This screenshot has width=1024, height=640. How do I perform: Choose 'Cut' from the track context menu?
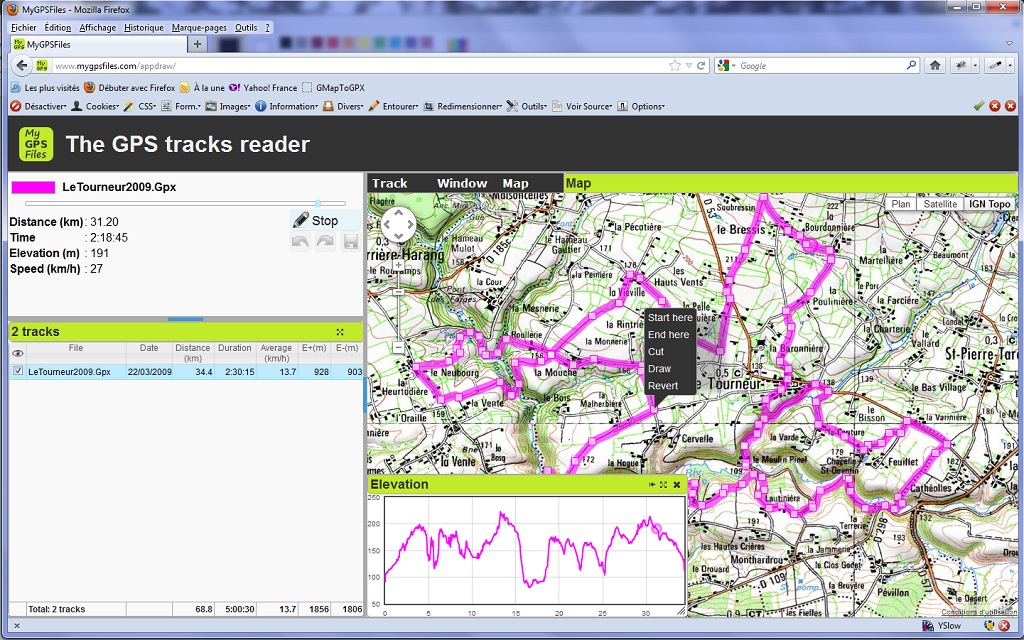point(656,352)
